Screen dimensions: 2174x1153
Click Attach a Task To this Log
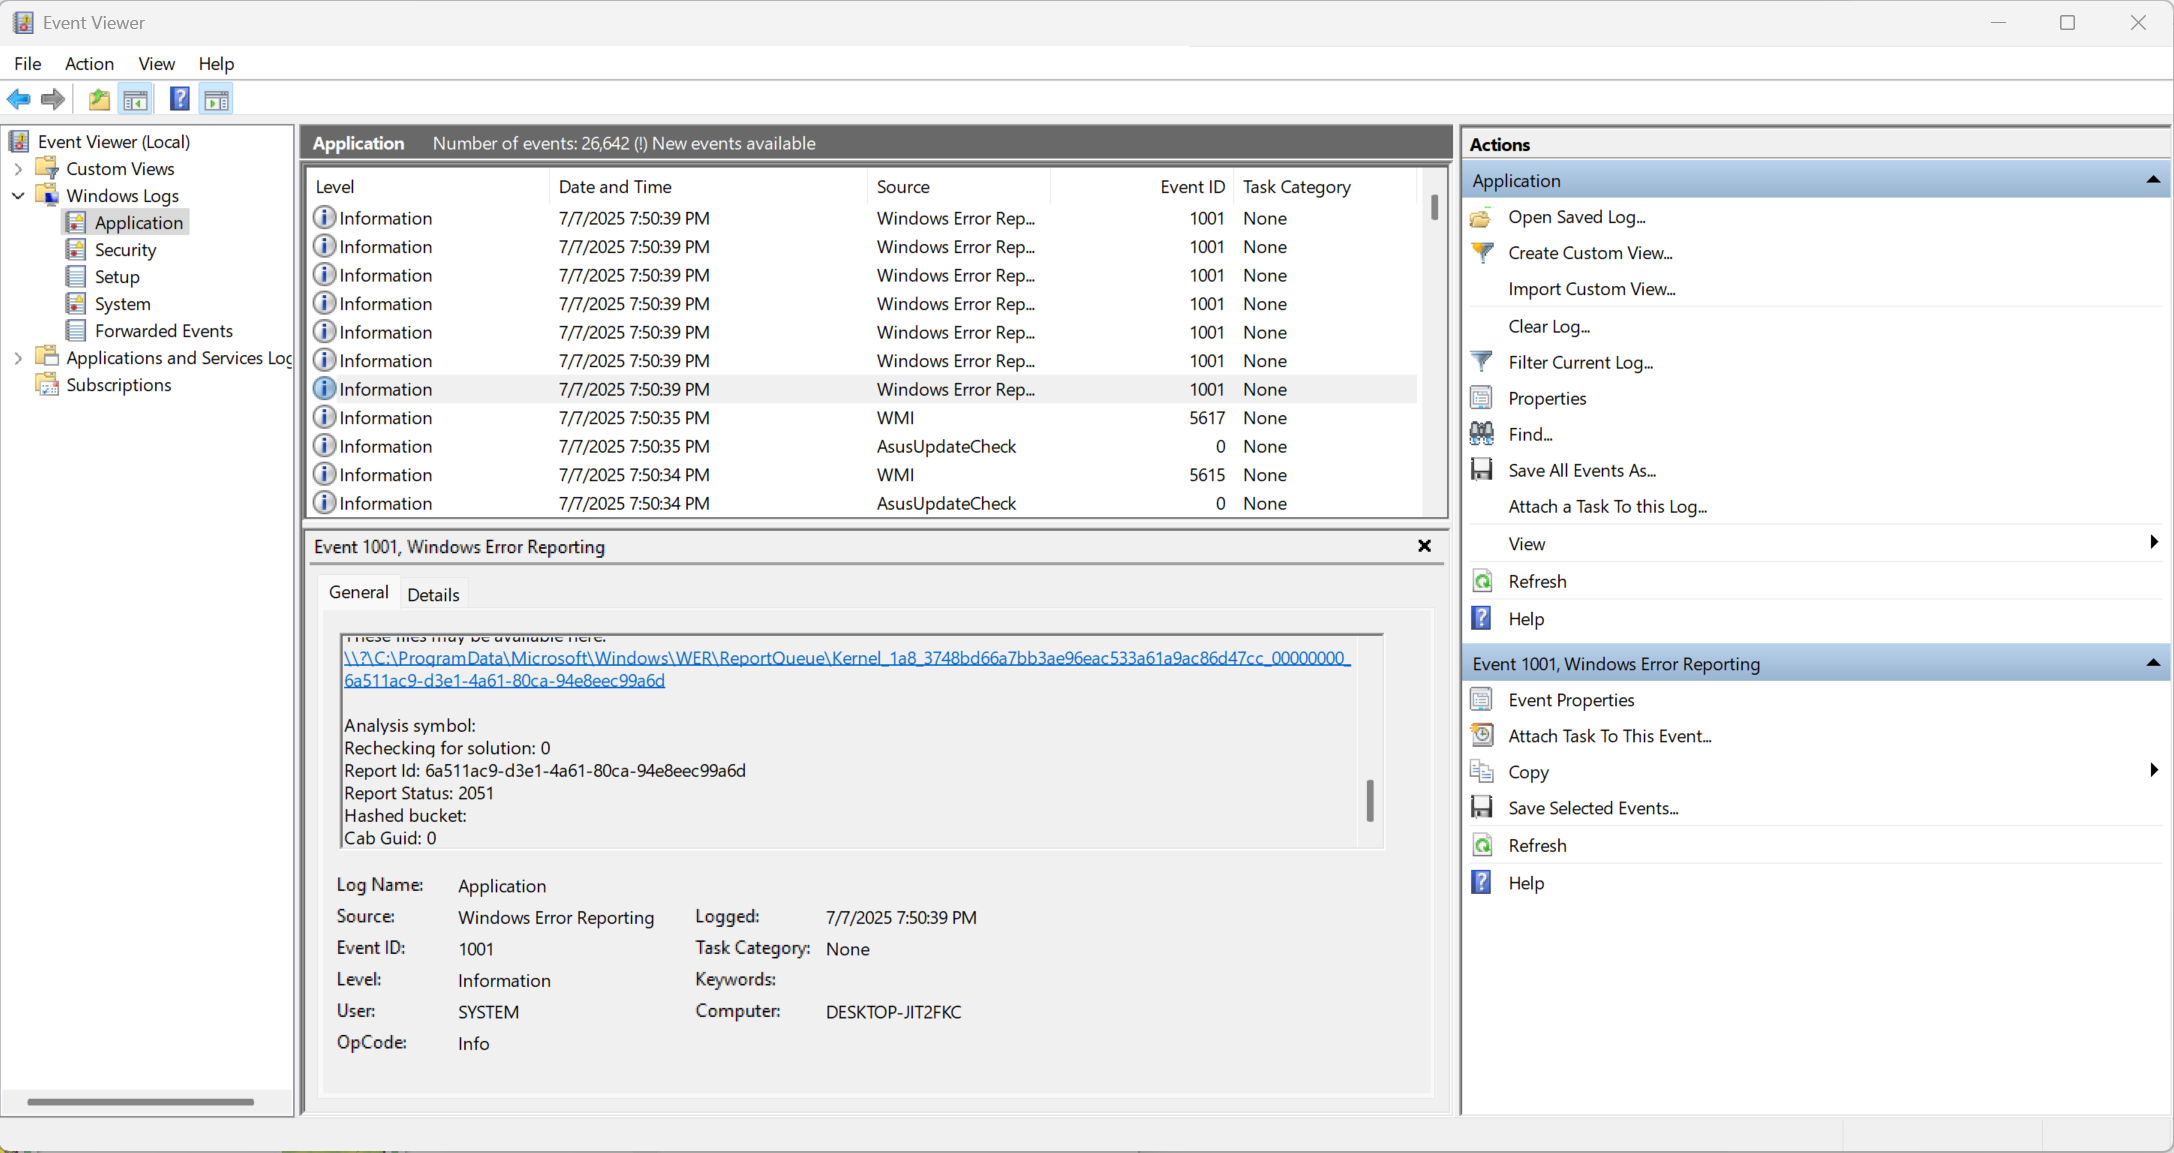(x=1607, y=506)
